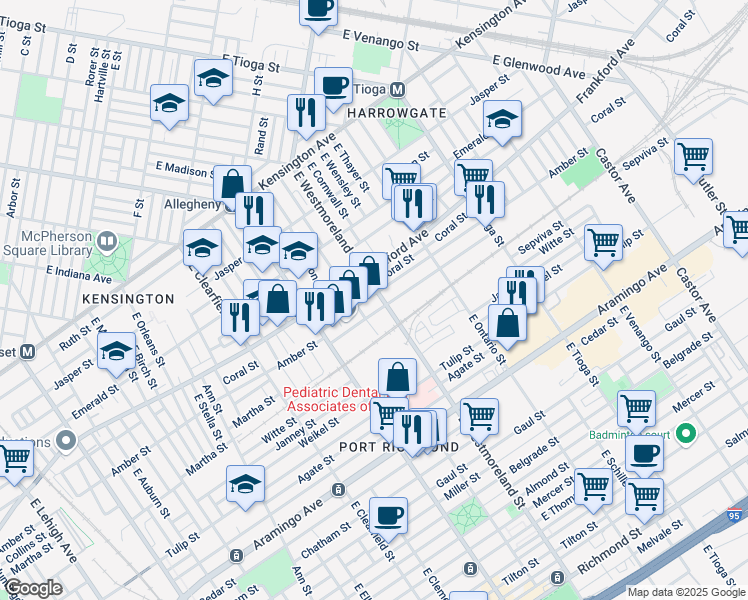Screen dimensions: 748x600
Task: Select the school marker near Agate St south
Action: point(246,485)
